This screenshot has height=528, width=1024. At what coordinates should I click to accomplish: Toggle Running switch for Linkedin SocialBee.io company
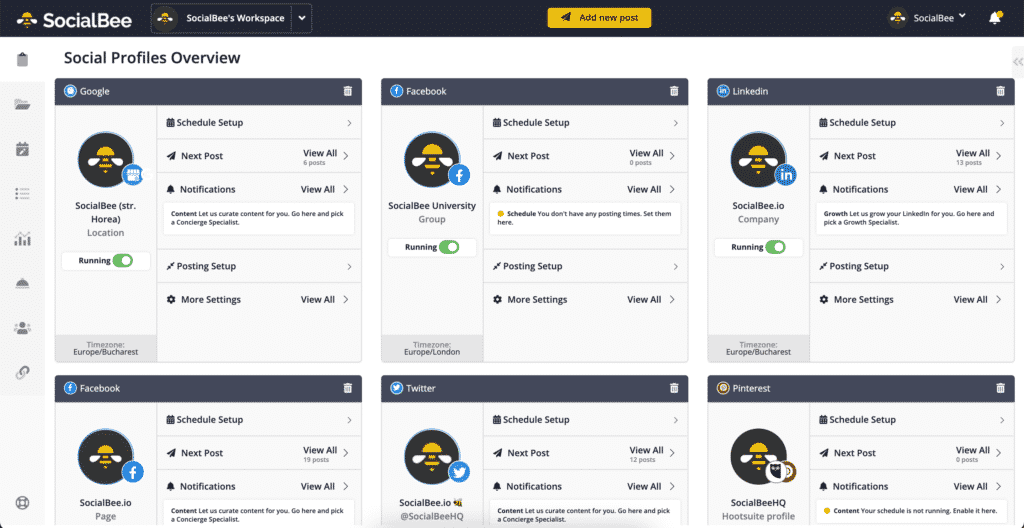click(x=775, y=247)
